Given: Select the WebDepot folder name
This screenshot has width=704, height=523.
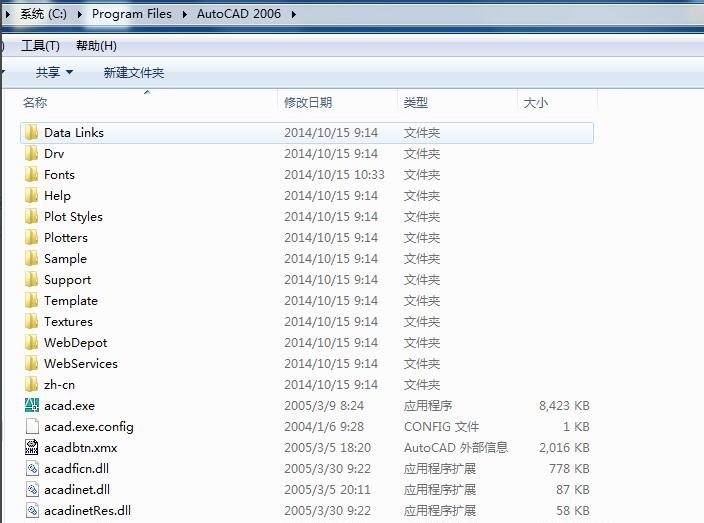Looking at the screenshot, I should coord(76,343).
